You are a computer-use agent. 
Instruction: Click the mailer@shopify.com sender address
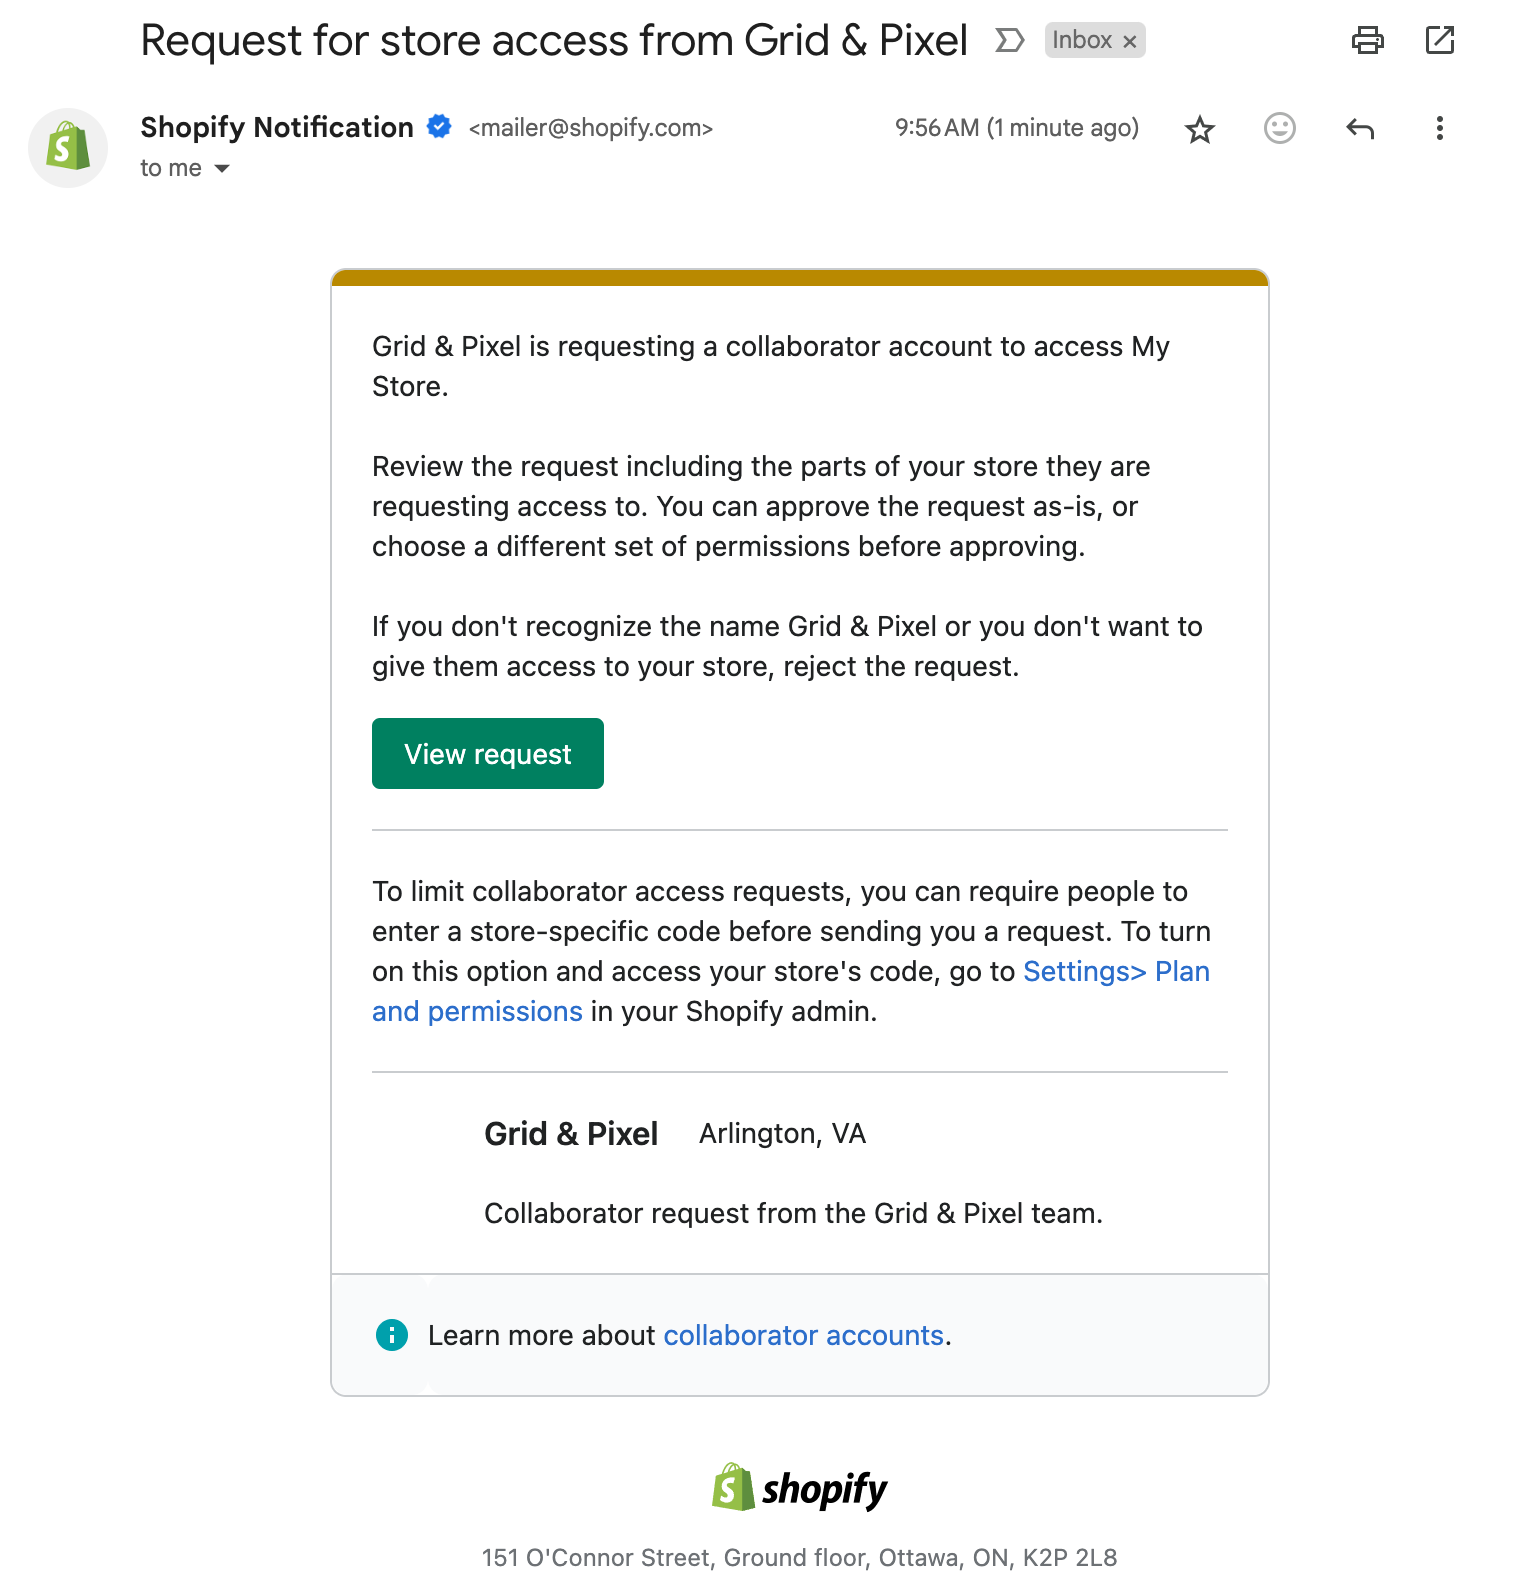coord(590,128)
